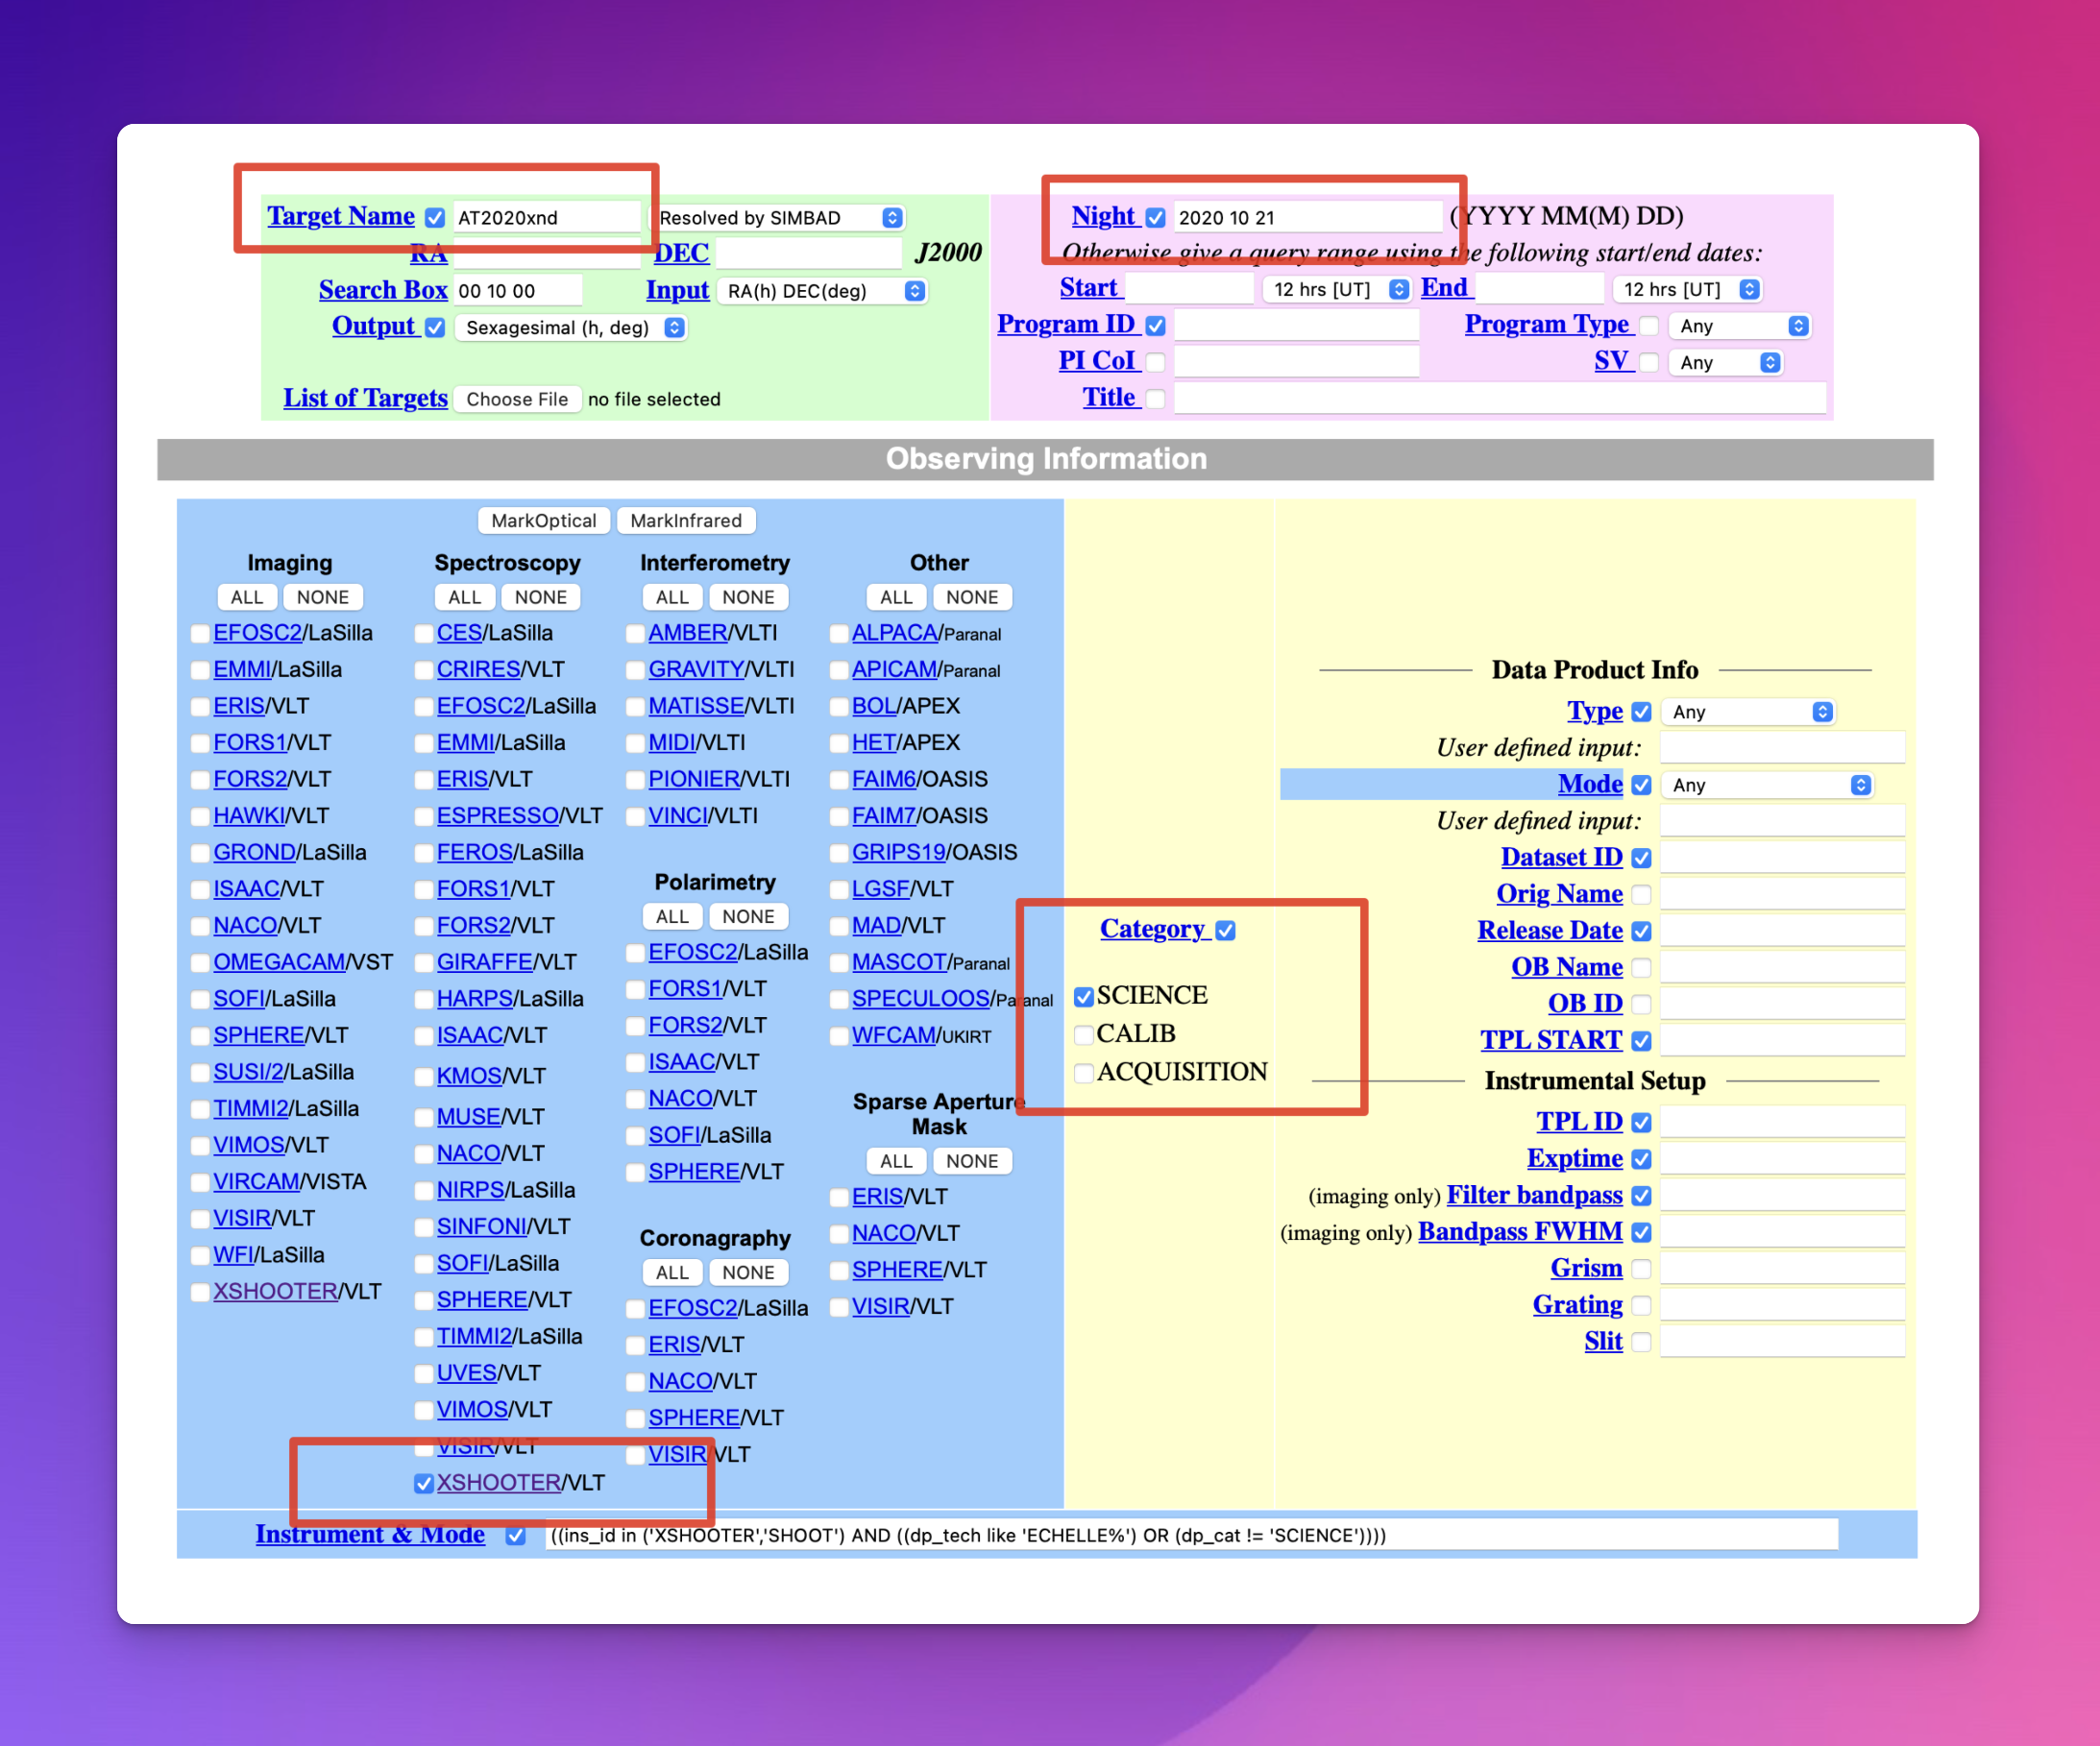Check the Grism output checkbox
2100x1746 pixels.
pos(1641,1269)
